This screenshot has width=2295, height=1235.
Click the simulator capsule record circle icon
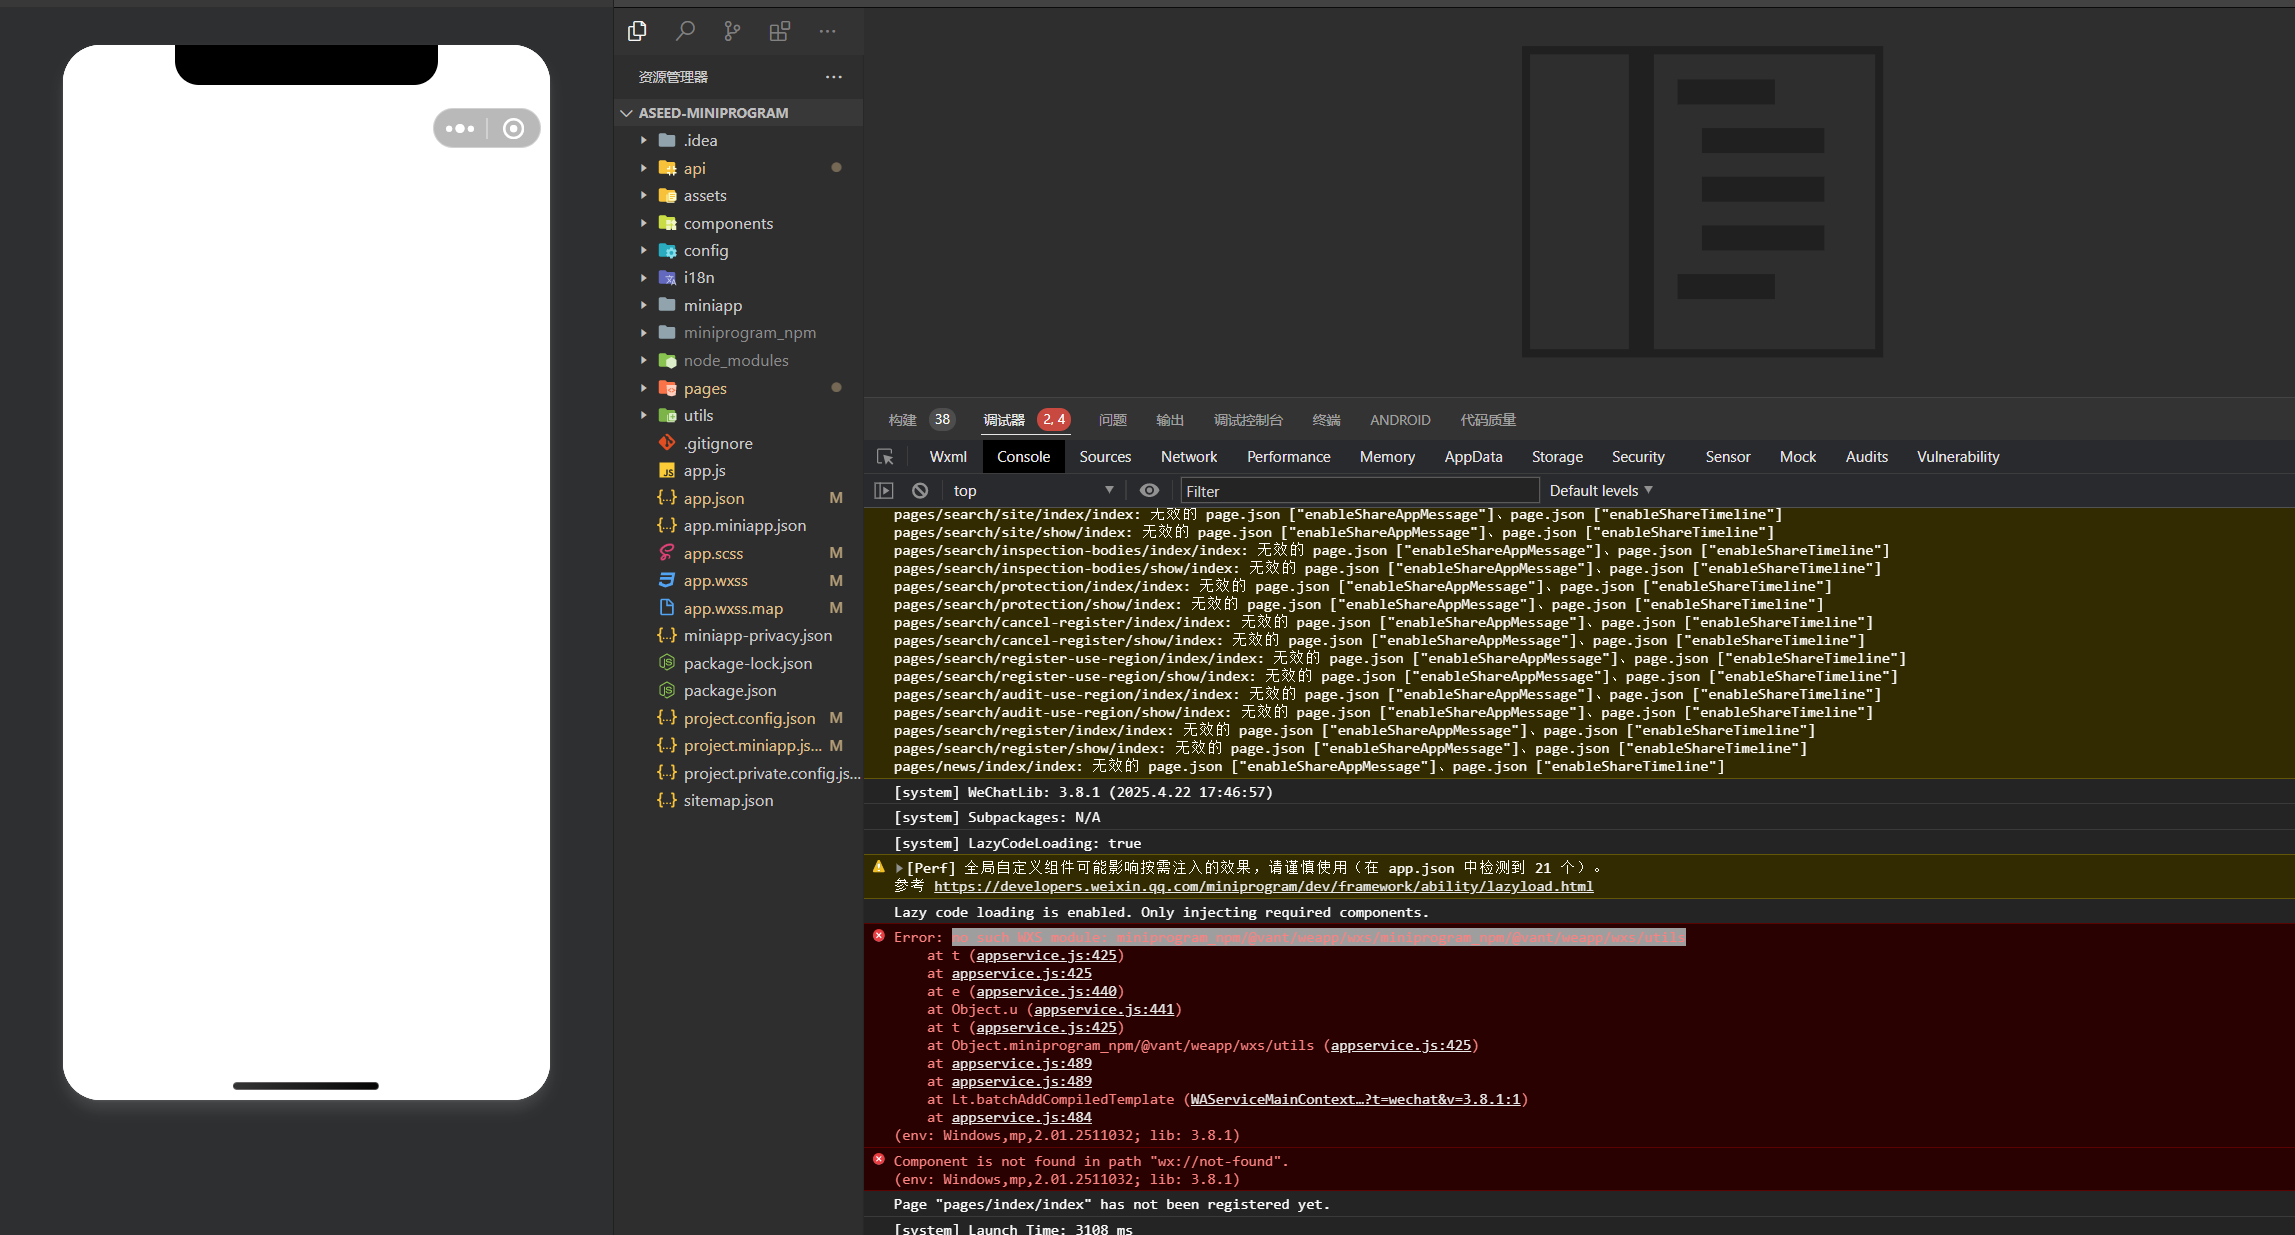[x=513, y=129]
